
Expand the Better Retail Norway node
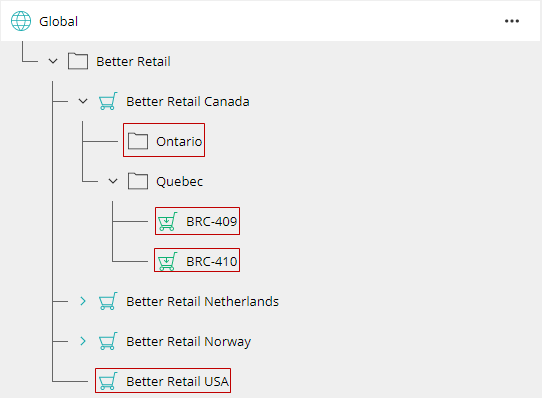click(x=83, y=341)
